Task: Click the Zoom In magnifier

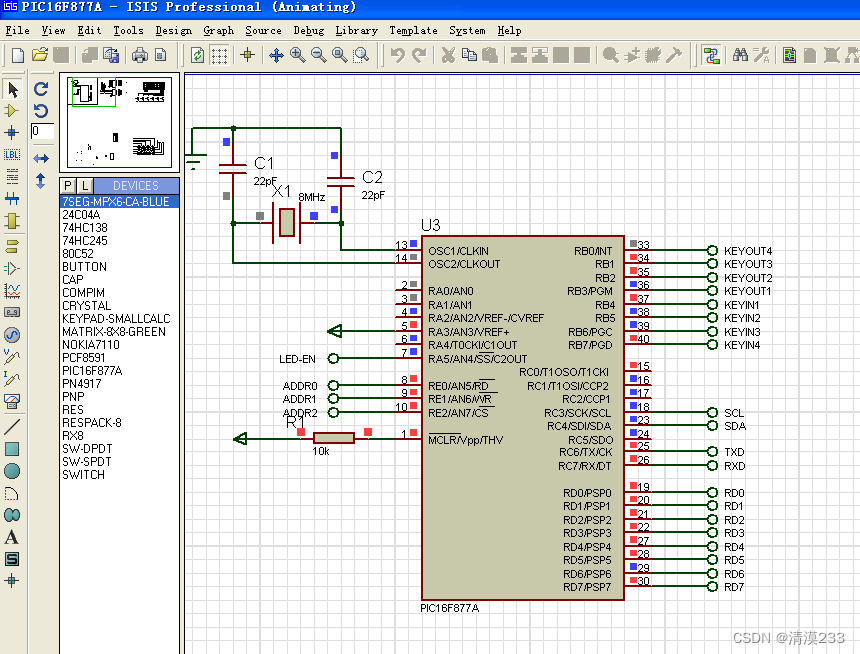Action: point(298,55)
